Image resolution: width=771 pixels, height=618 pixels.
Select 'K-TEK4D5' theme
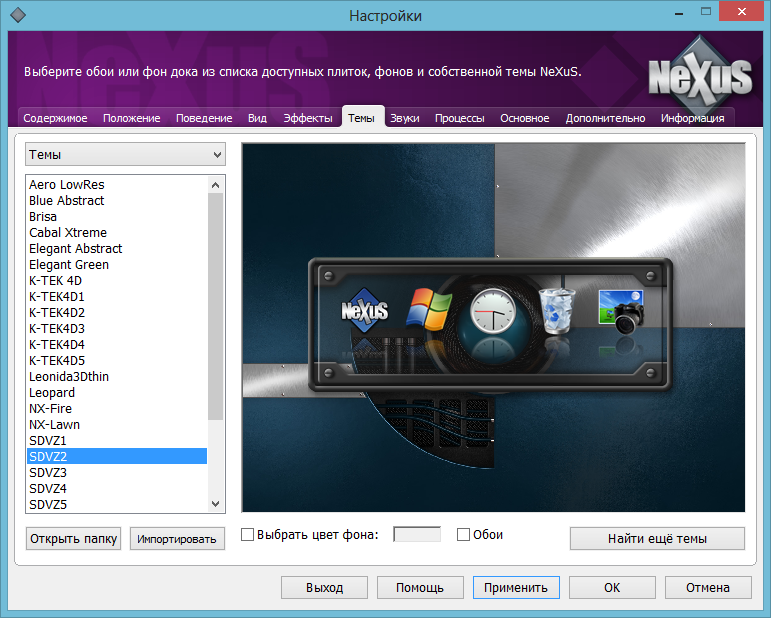point(117,360)
